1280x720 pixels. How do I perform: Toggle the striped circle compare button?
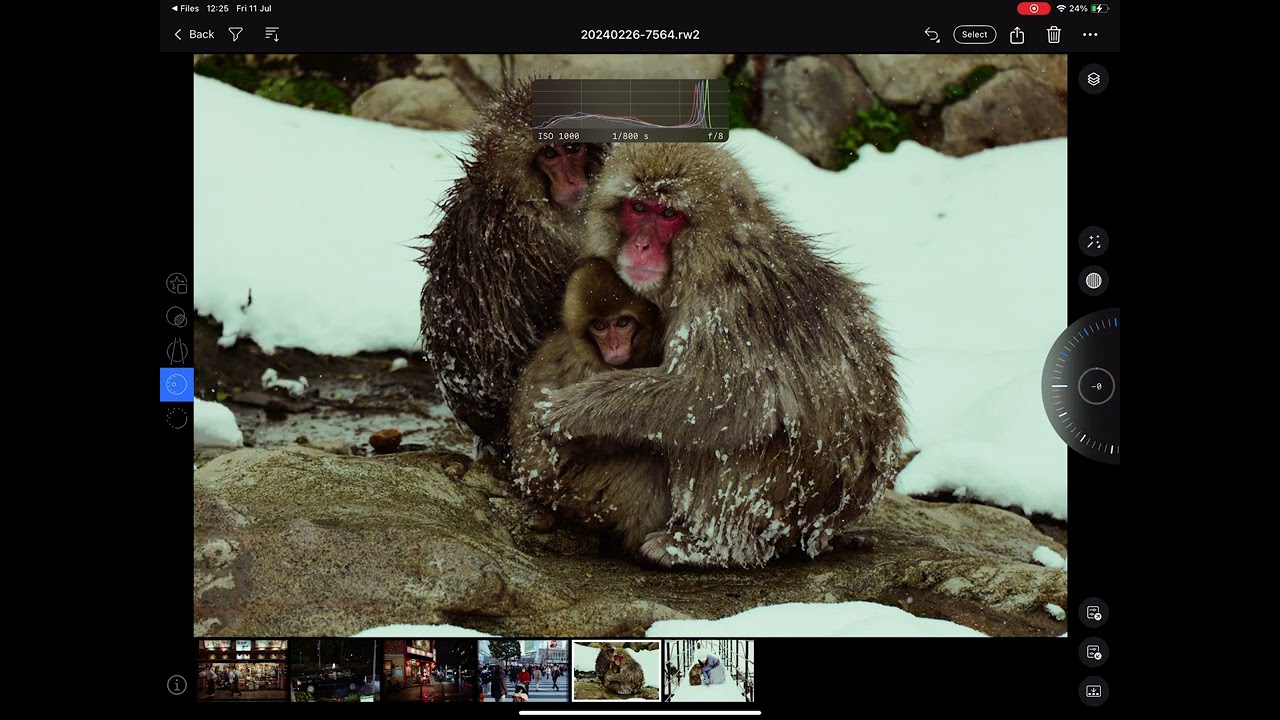pos(1094,281)
